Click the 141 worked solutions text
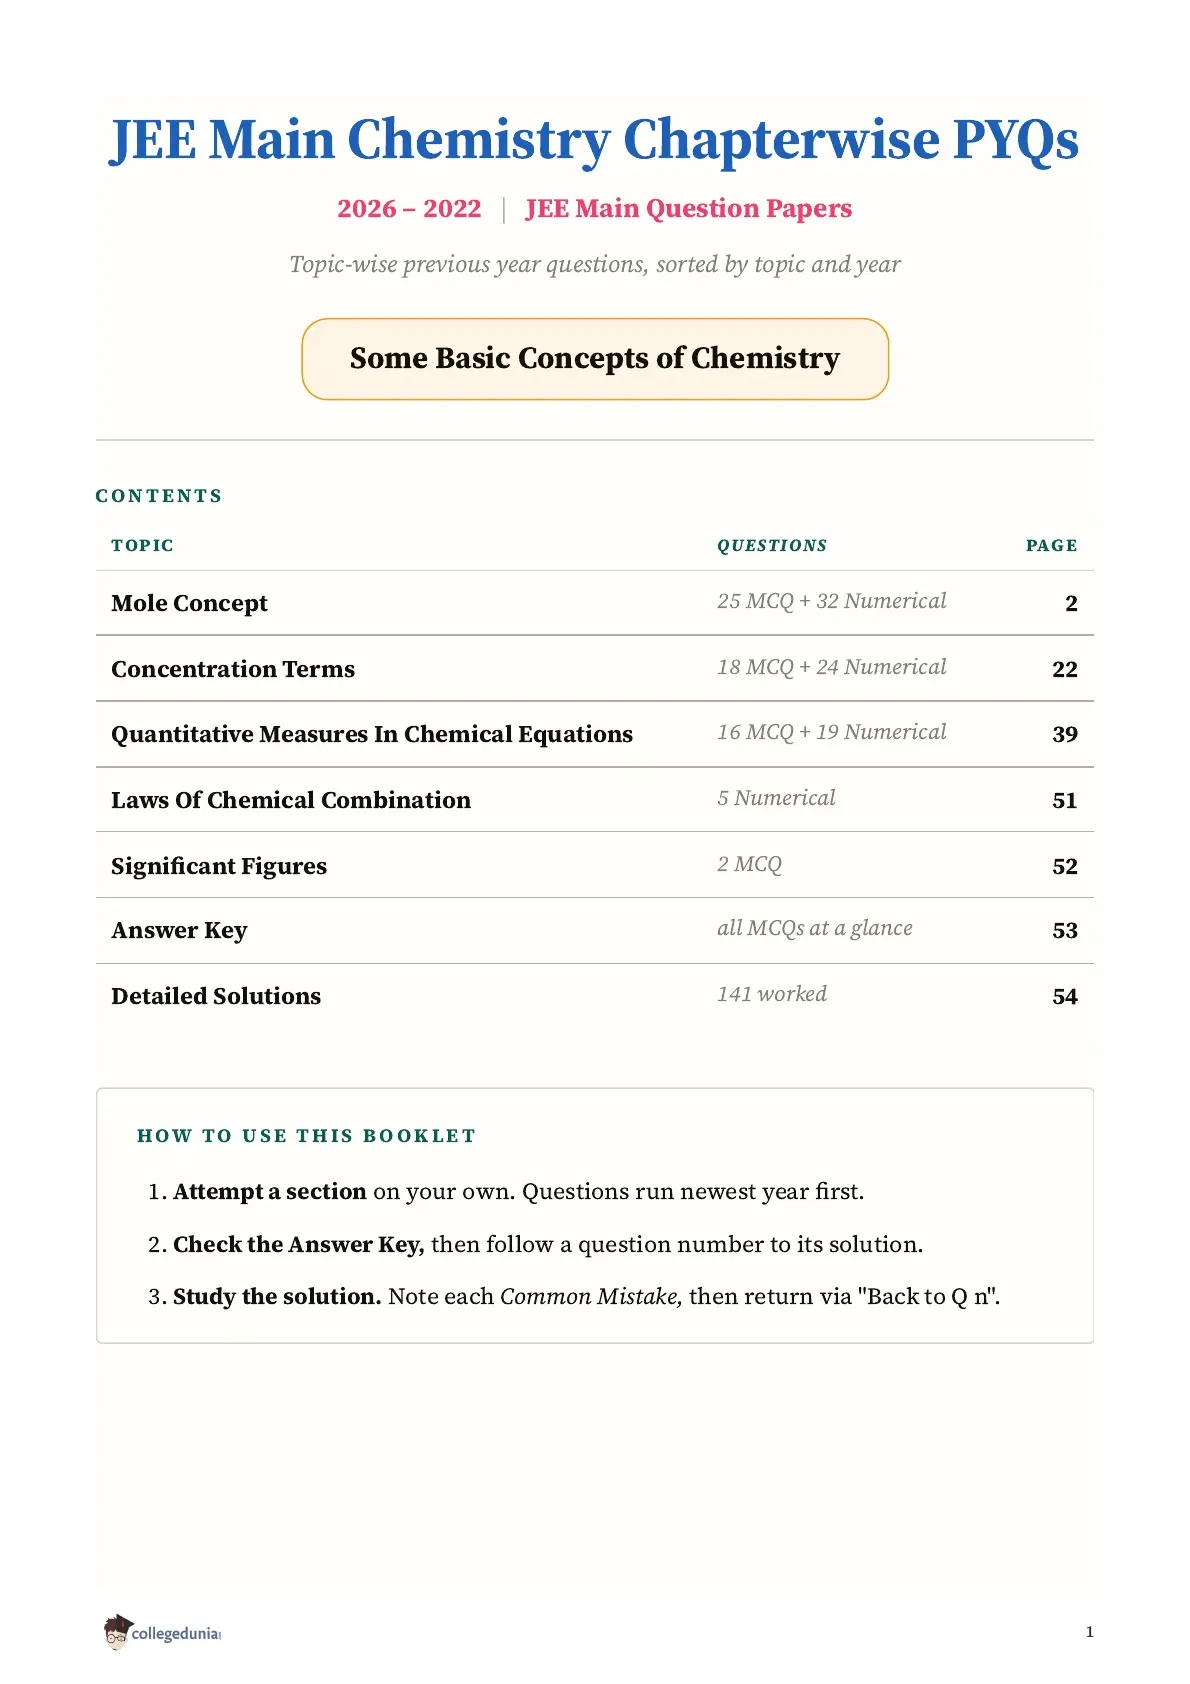Screen dimensions: 1190x1684 coord(772,994)
